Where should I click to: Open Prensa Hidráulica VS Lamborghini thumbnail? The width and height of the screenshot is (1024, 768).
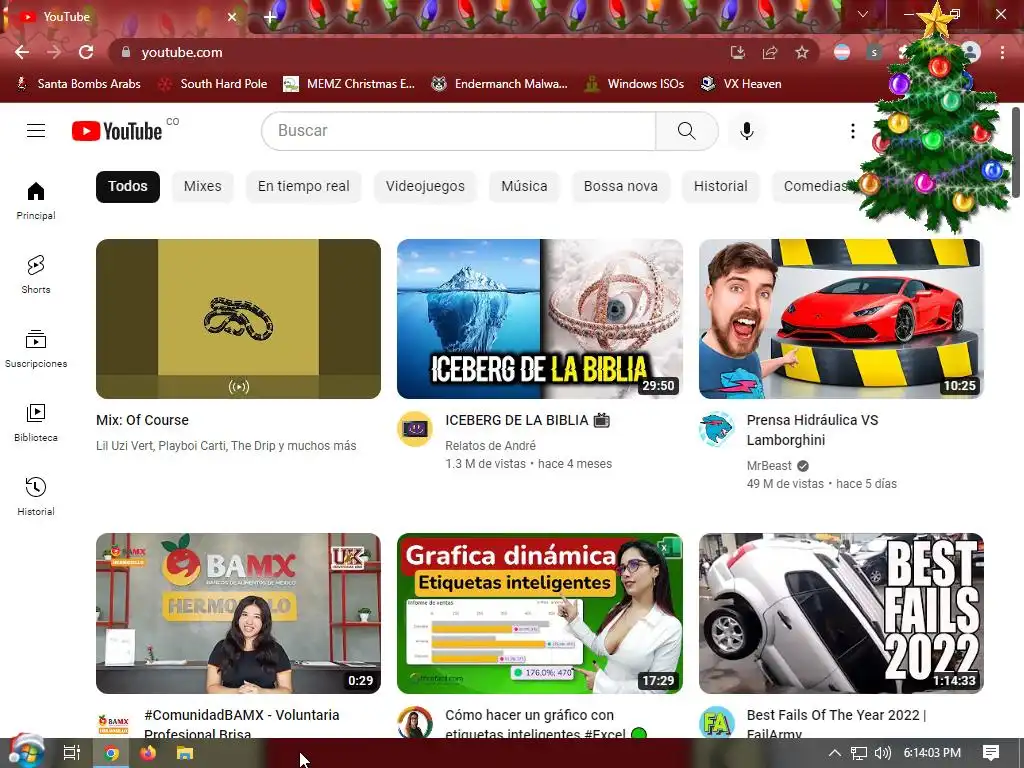(x=841, y=319)
